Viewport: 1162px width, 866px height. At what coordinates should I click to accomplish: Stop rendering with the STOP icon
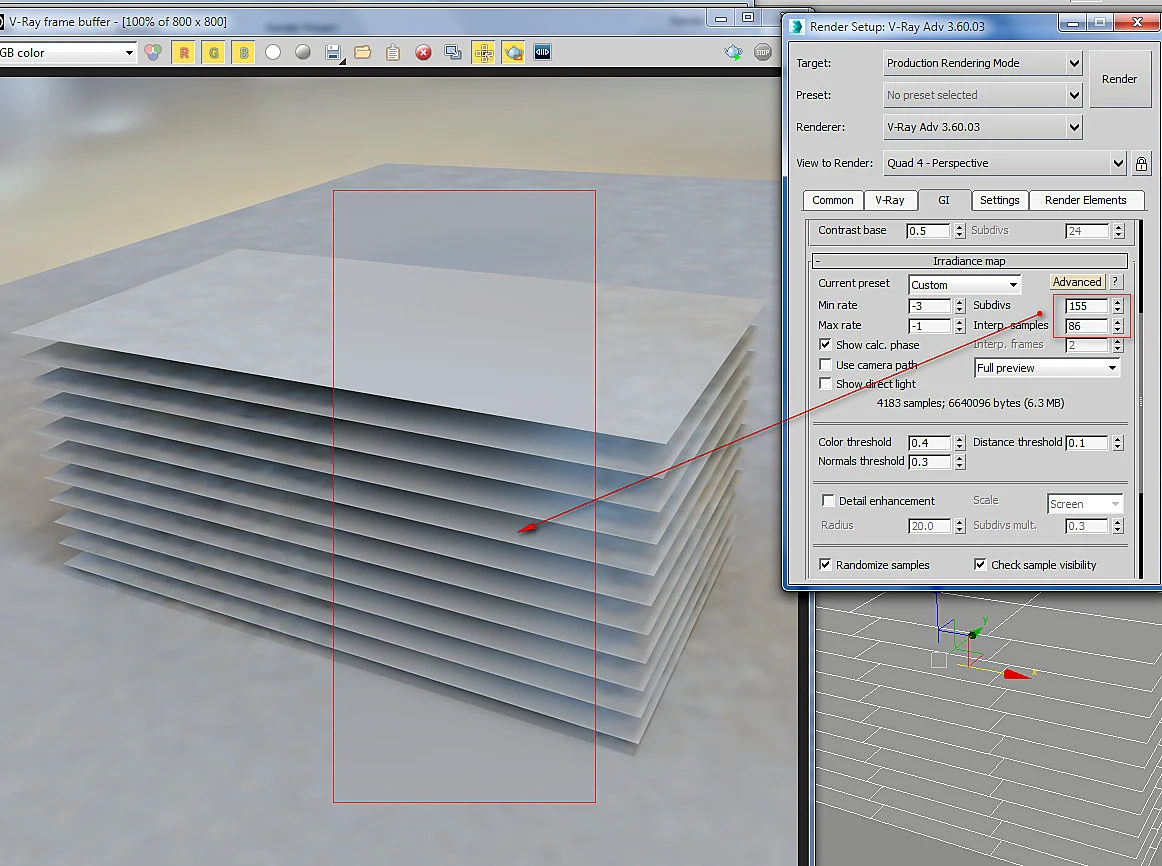point(763,53)
